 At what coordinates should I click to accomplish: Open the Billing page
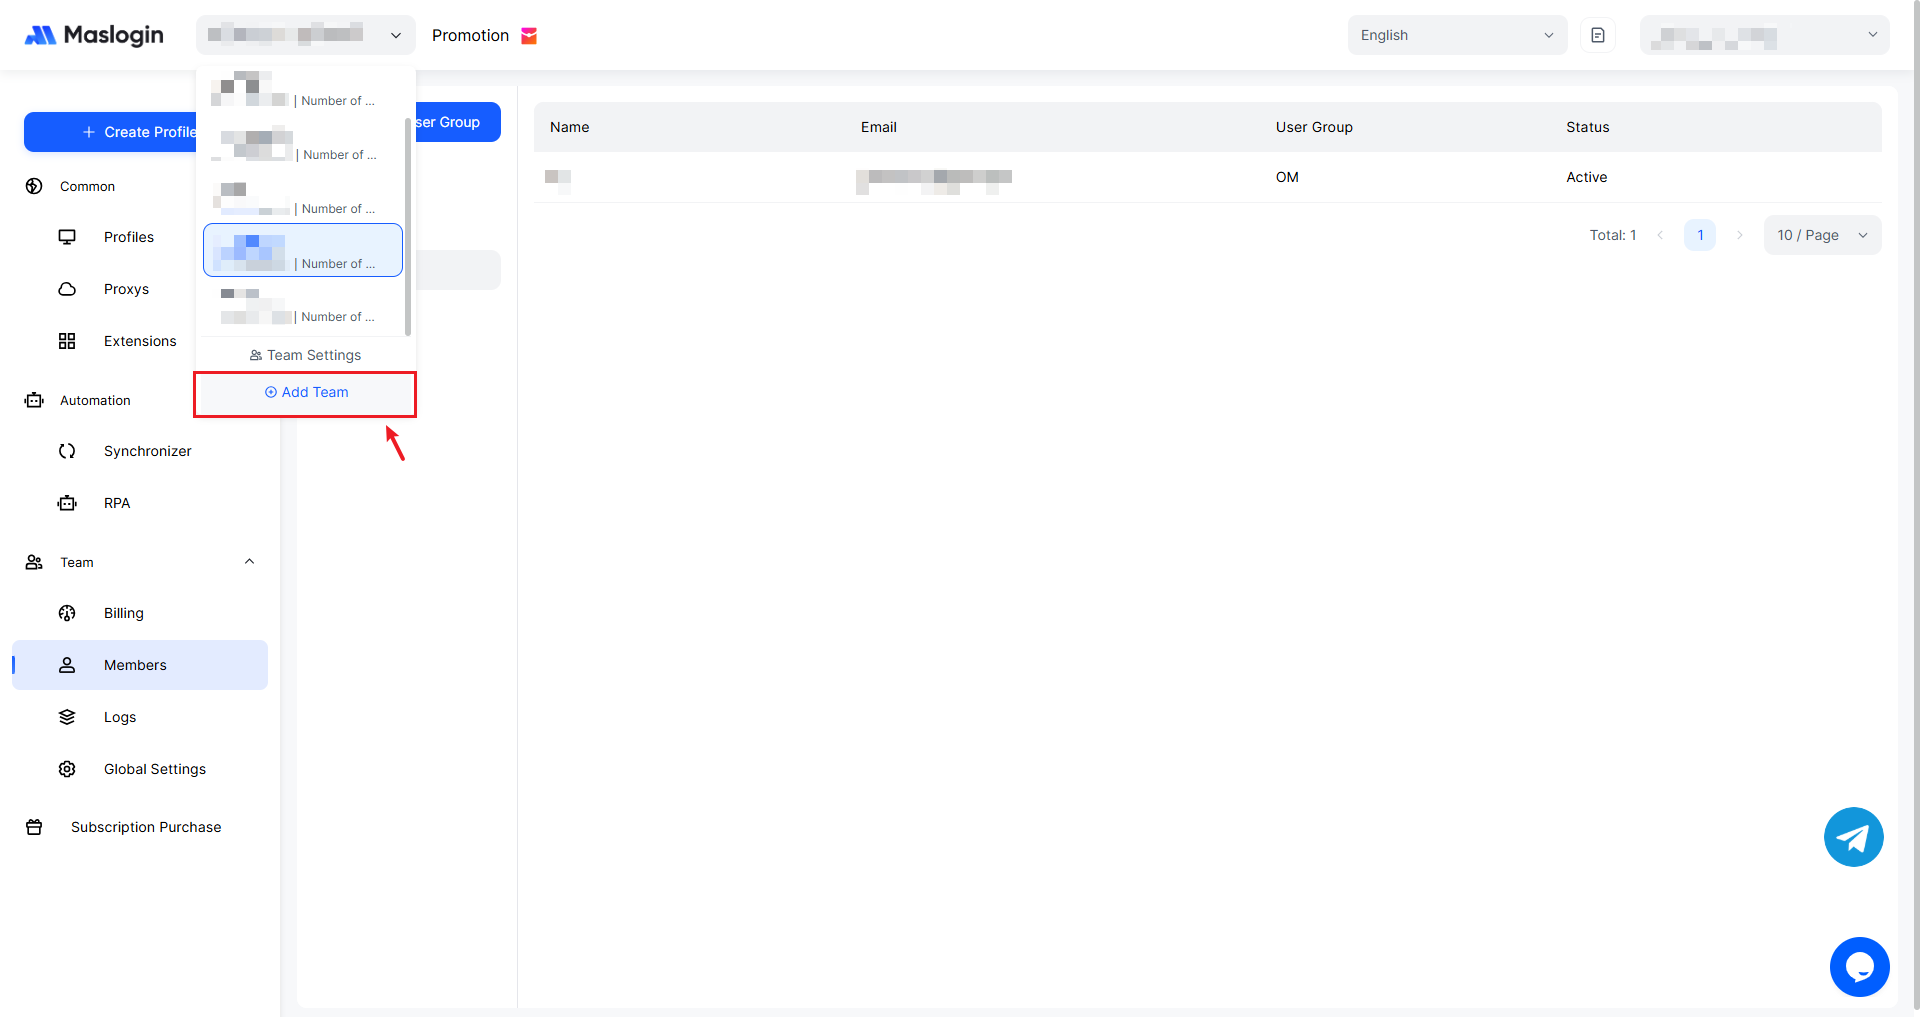tap(124, 613)
